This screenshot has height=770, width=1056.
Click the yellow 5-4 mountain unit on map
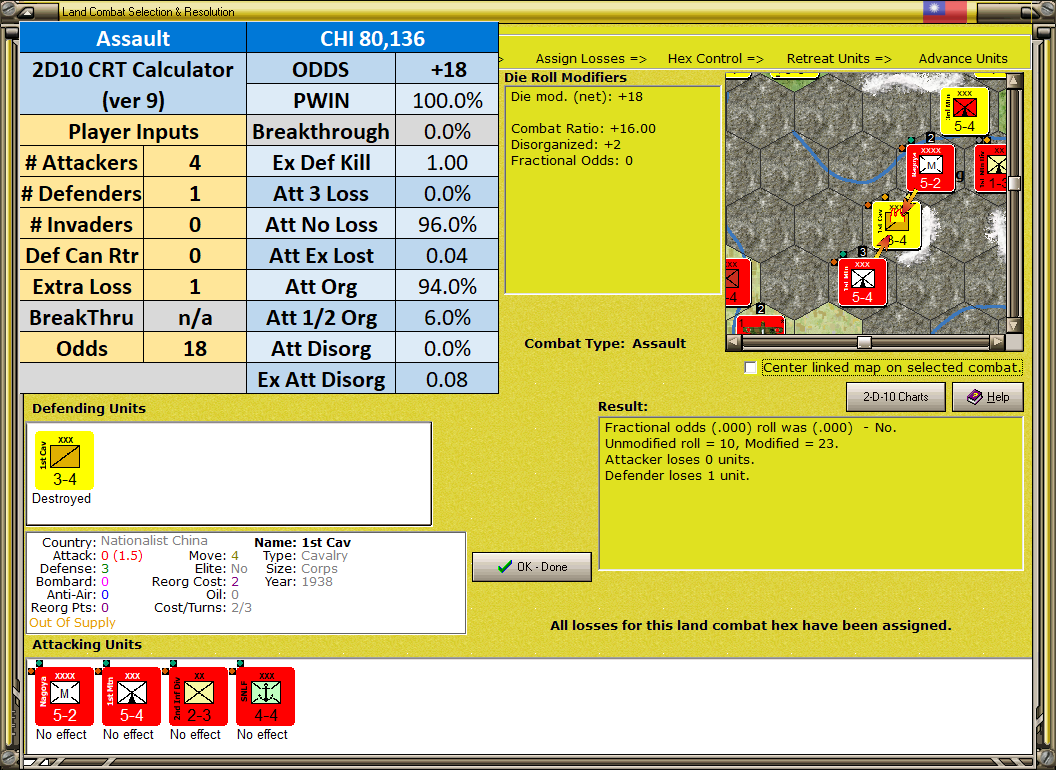(964, 112)
